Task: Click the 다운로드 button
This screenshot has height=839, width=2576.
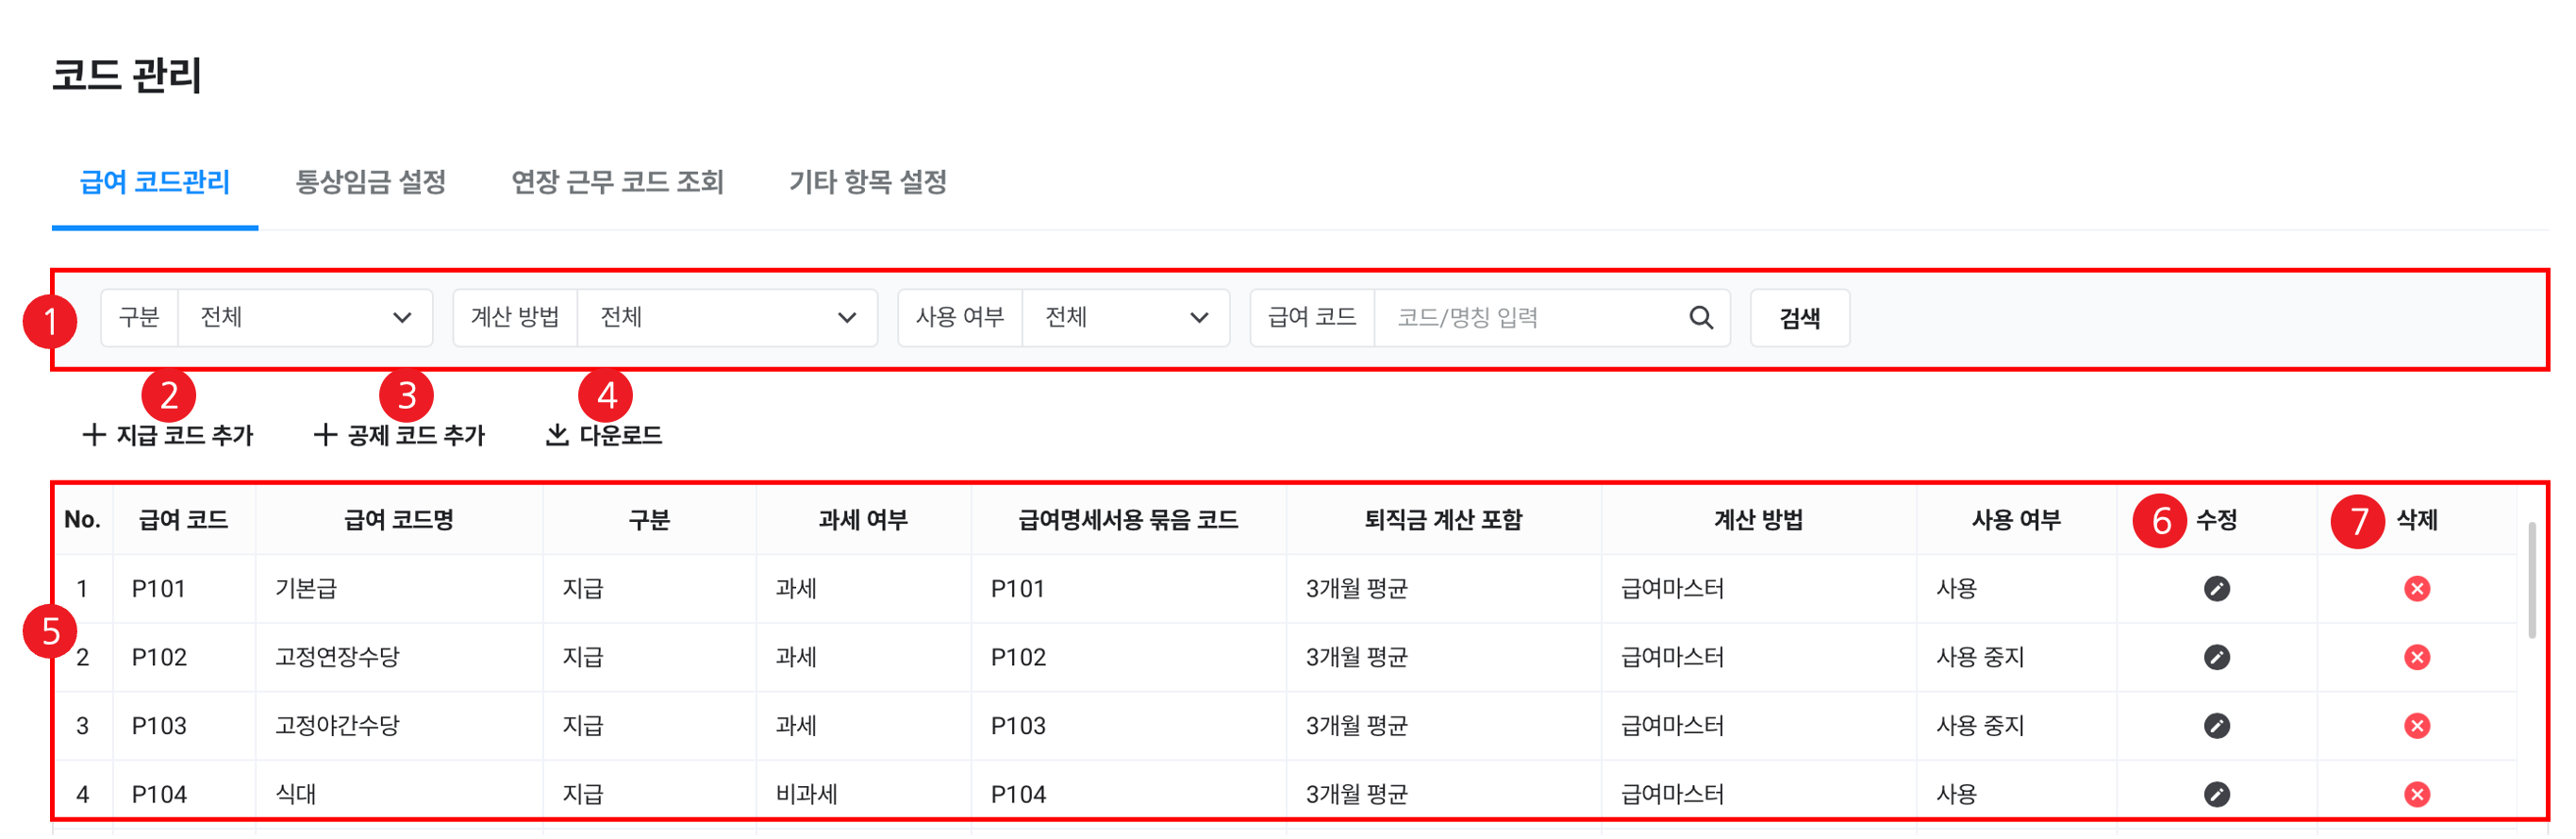Action: [604, 435]
